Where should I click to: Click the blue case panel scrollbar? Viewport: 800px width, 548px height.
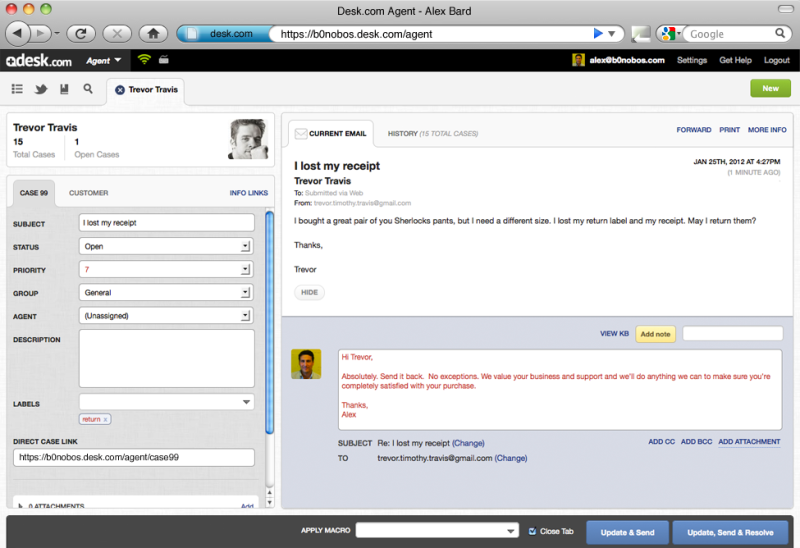[x=269, y=322]
